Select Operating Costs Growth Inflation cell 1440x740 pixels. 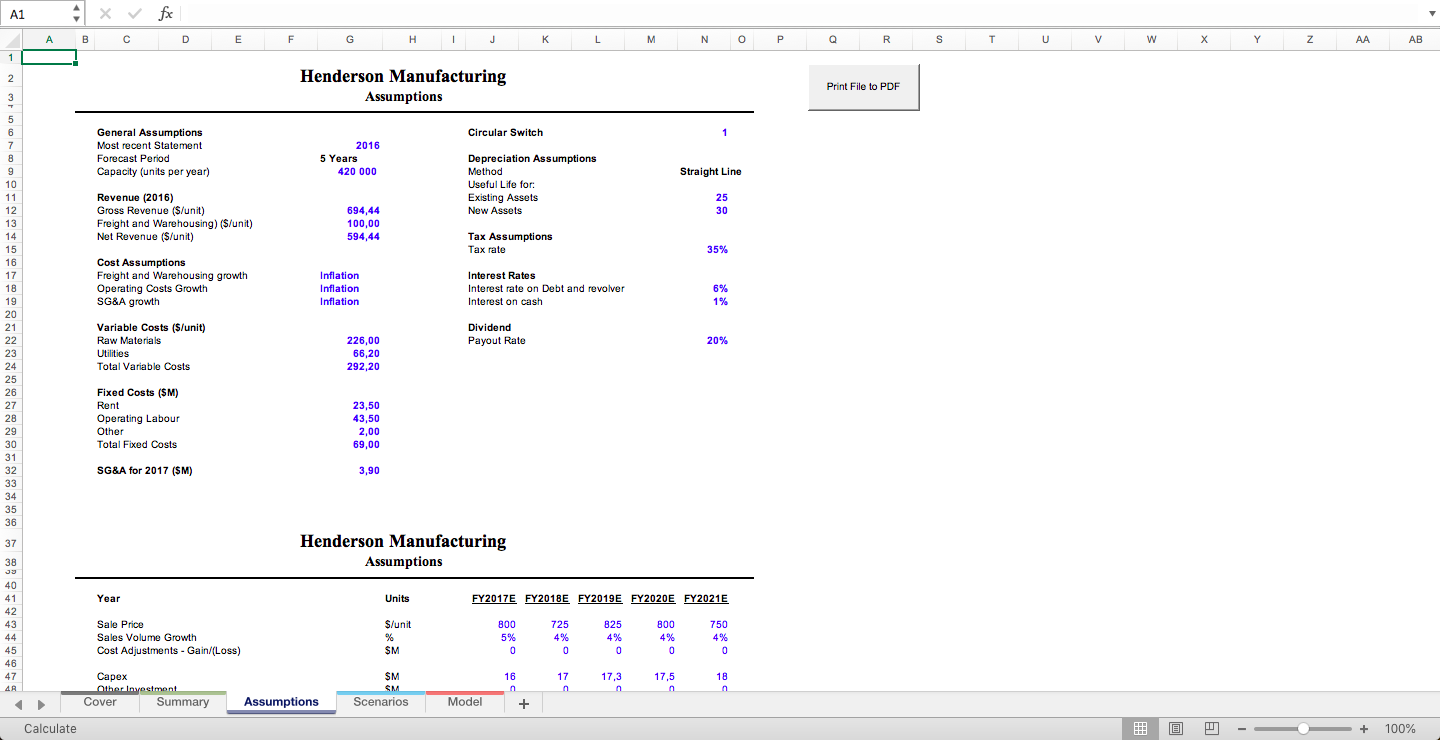(340, 289)
